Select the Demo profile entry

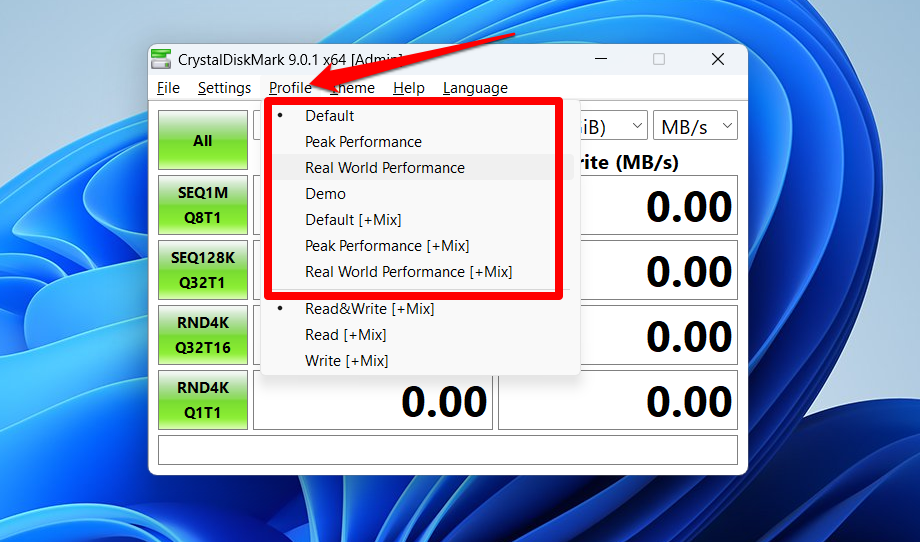tap(325, 194)
